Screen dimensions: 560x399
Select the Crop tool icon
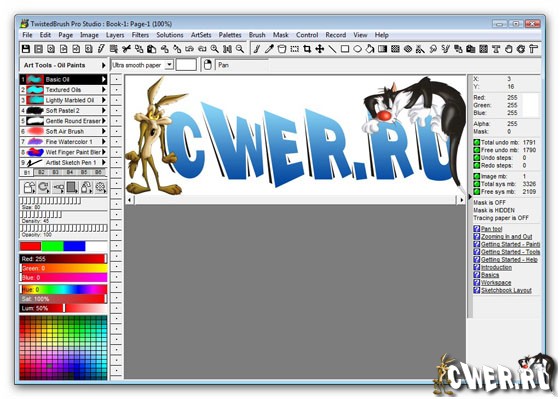tap(307, 49)
